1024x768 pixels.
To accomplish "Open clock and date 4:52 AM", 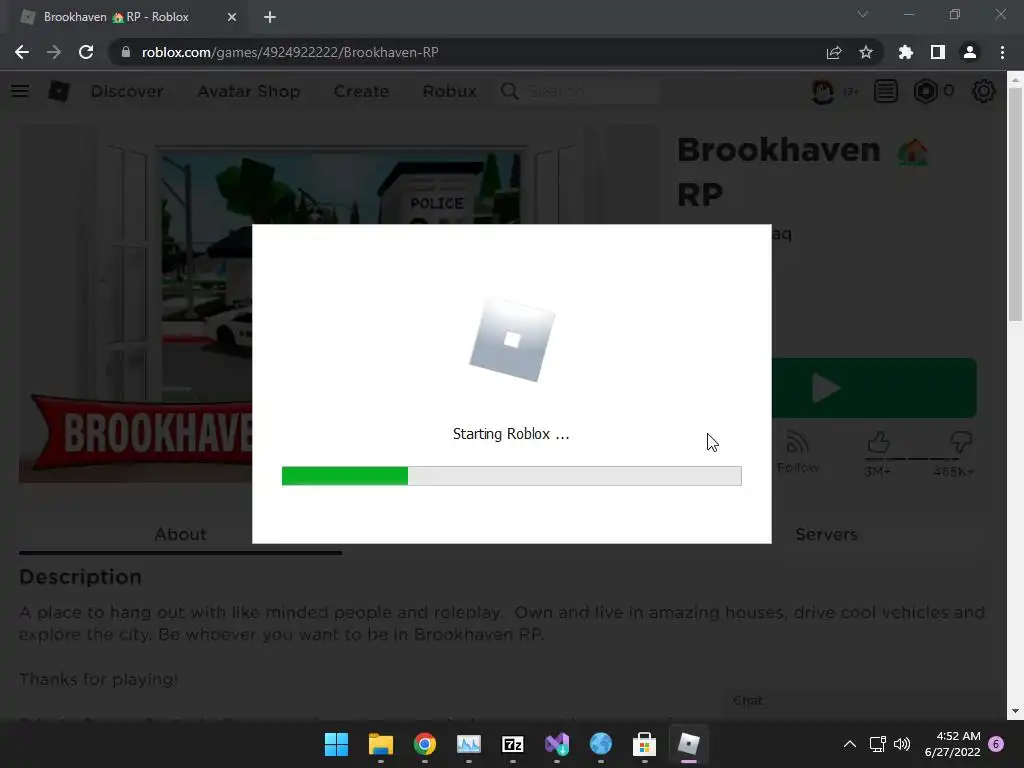I will [x=952, y=744].
